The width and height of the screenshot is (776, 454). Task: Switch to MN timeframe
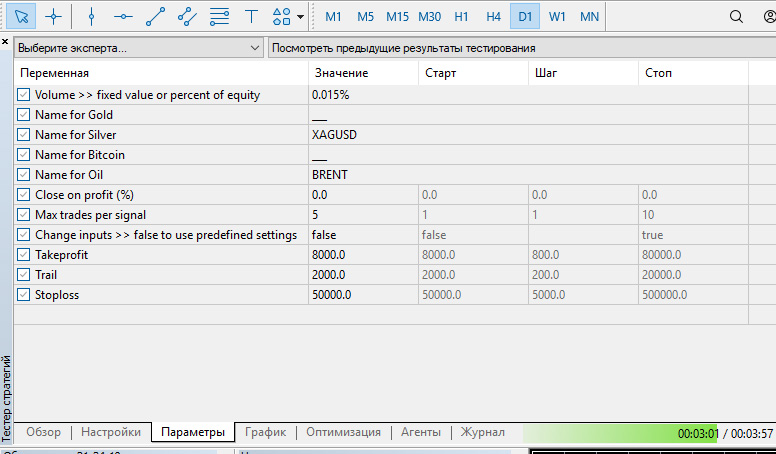coord(589,17)
